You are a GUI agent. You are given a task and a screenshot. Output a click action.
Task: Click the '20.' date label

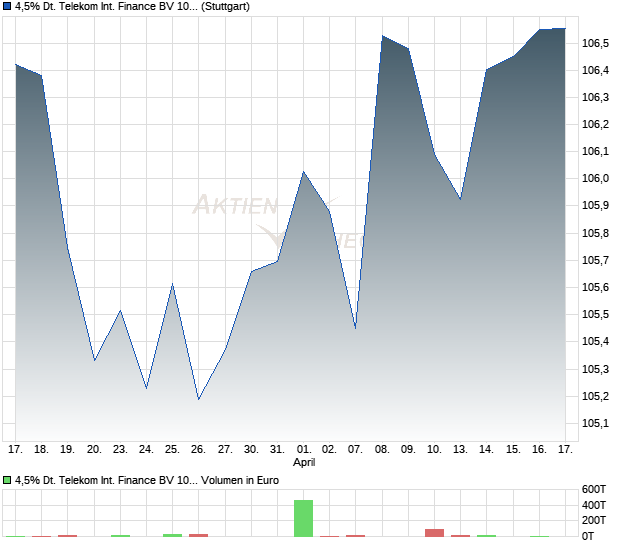pos(94,450)
